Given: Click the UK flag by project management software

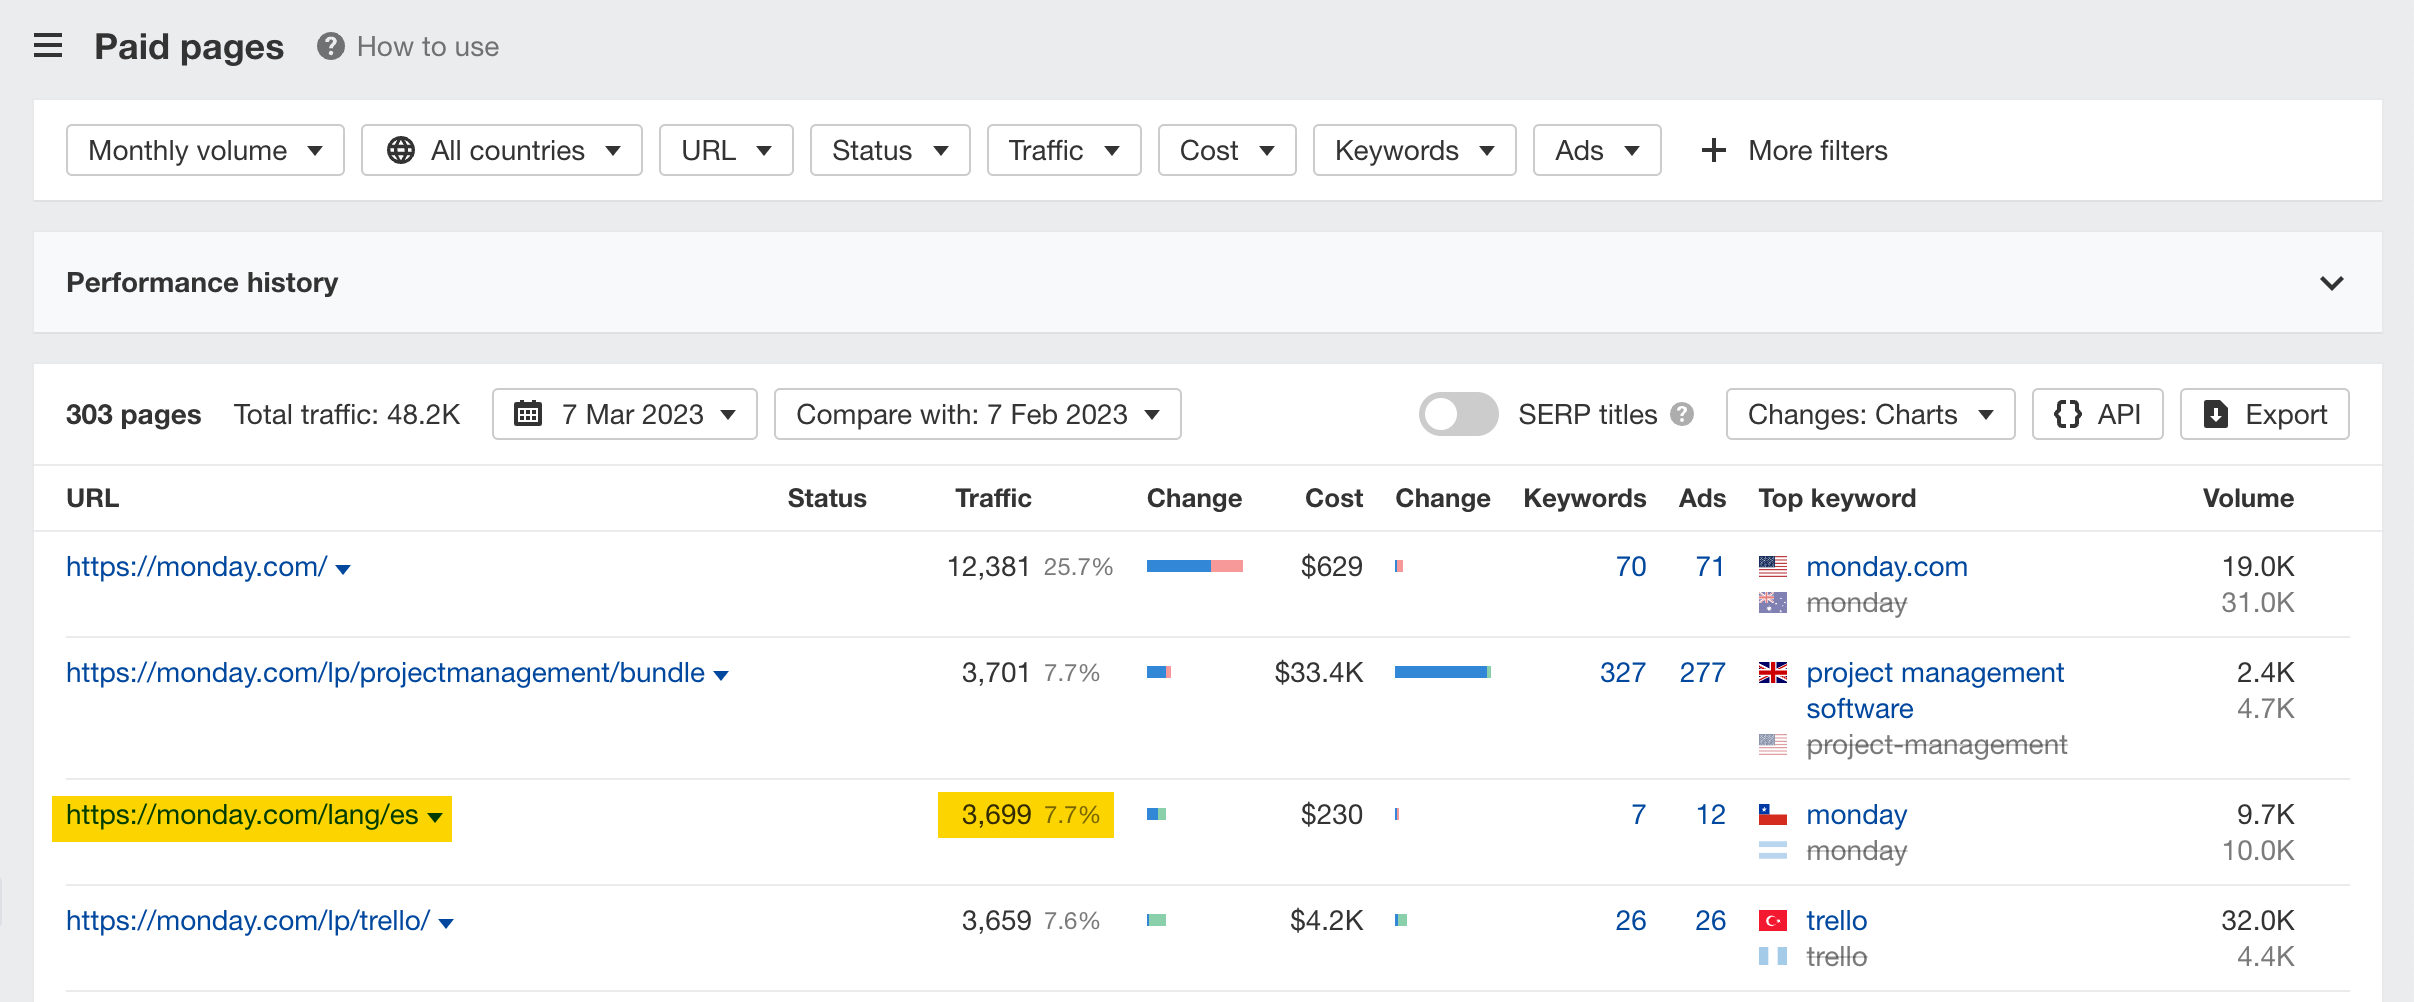Looking at the screenshot, I should tap(1773, 672).
